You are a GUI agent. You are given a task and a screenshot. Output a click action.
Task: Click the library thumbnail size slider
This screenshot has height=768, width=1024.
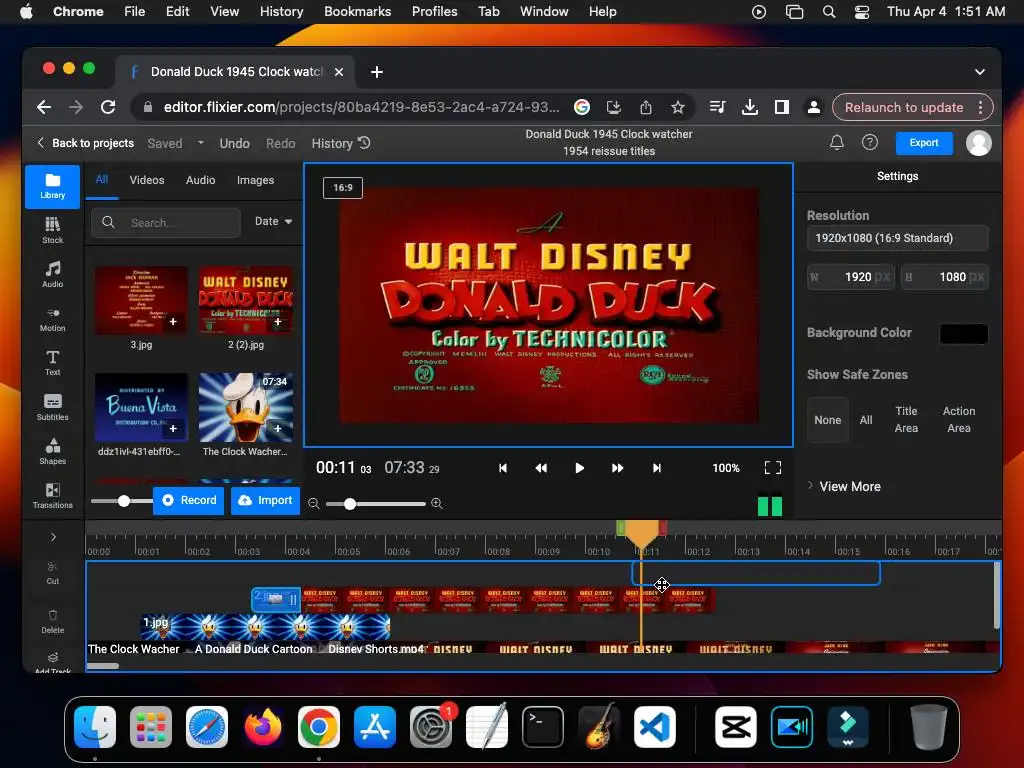123,501
